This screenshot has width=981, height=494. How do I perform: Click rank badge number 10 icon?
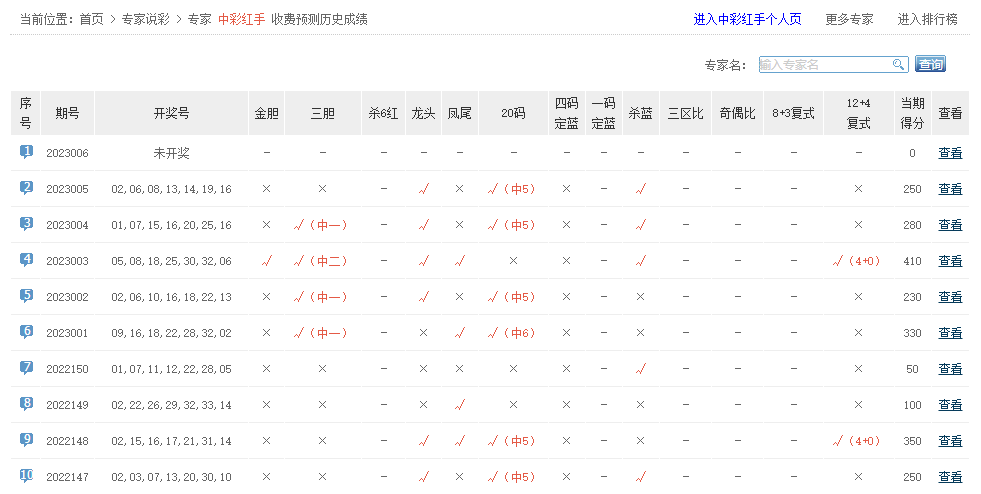26,476
